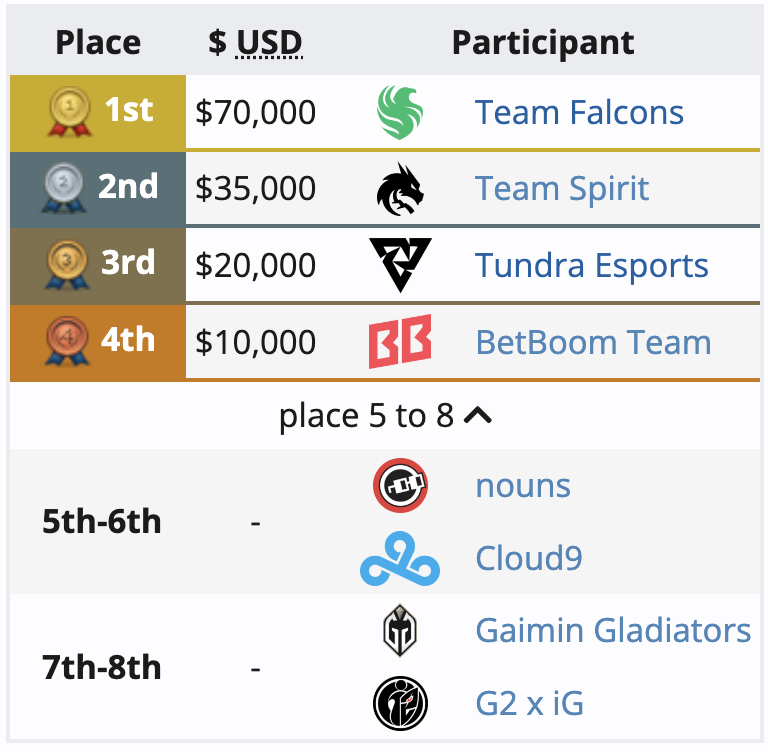The image size is (768, 752).
Task: Click the Gaimin Gladiators helmet logo
Action: pyautogui.click(x=400, y=631)
